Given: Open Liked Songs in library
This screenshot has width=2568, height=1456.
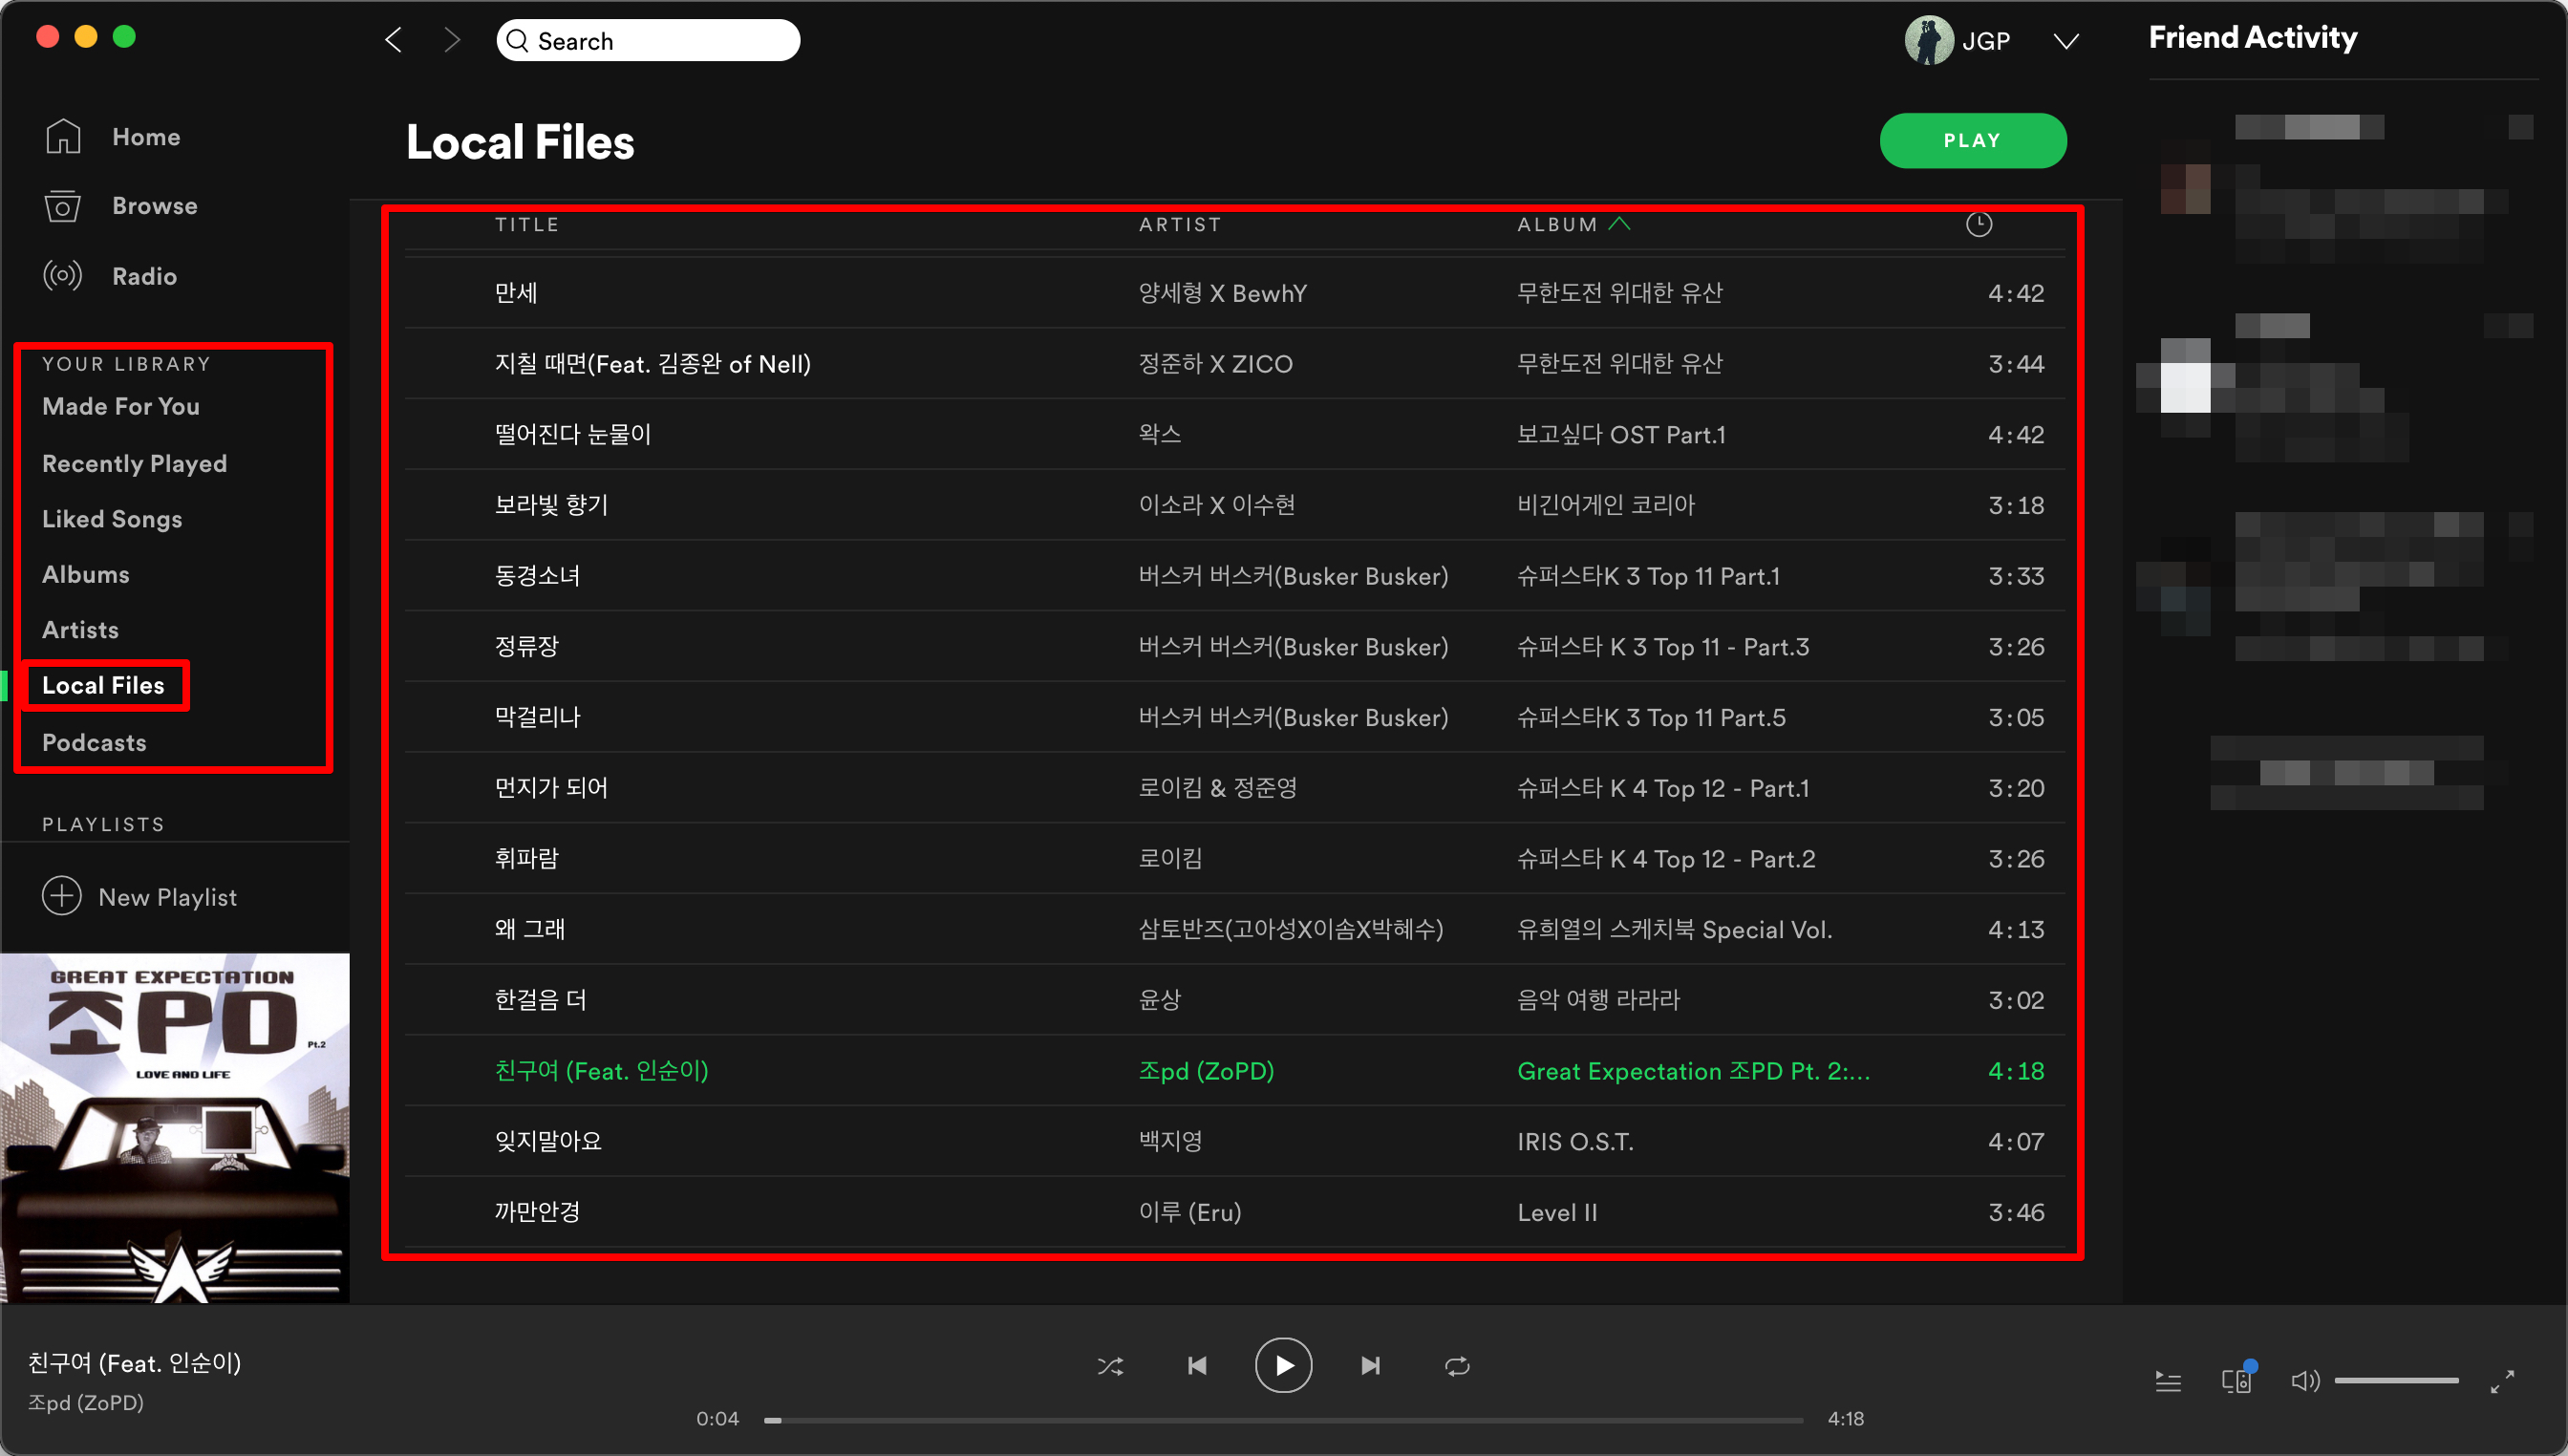Looking at the screenshot, I should [x=112, y=519].
